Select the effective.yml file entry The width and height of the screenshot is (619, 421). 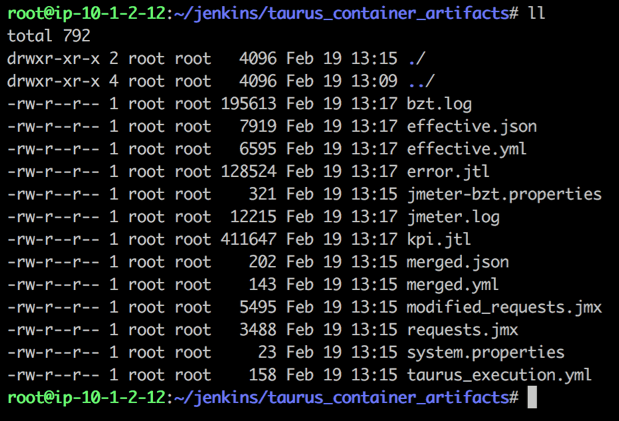[x=467, y=149]
